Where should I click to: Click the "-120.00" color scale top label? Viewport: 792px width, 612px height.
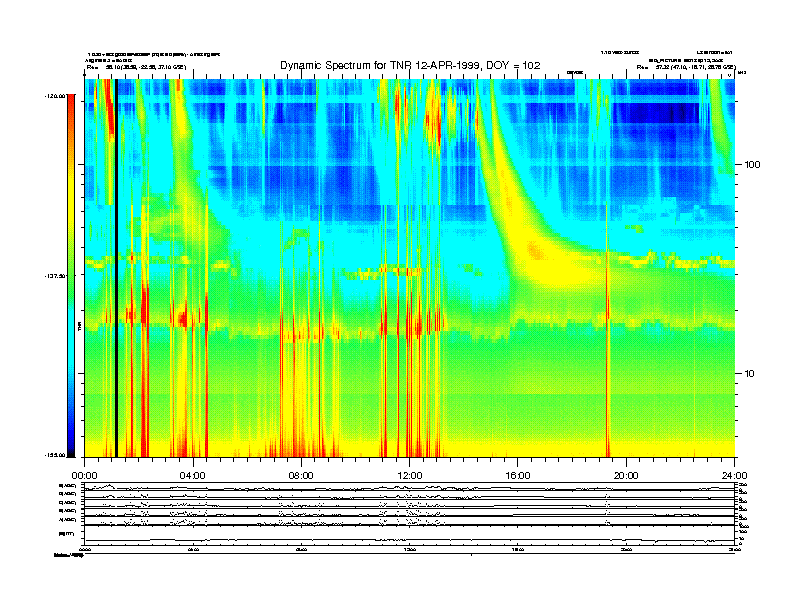tap(56, 95)
